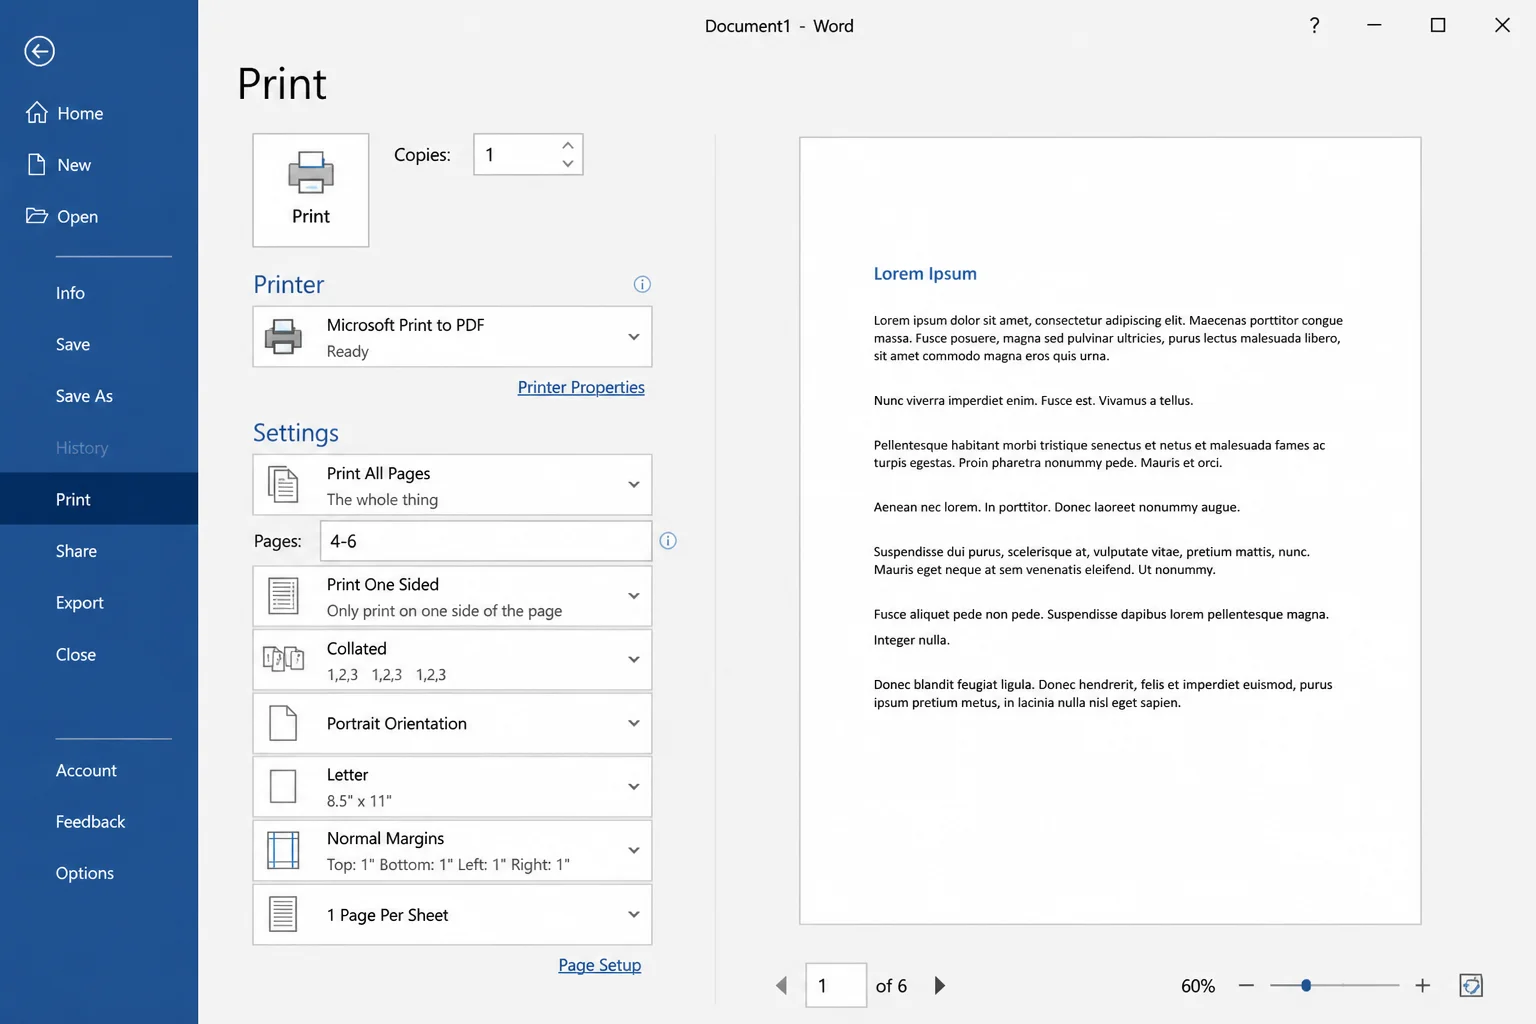Go to previous preview page arrow

click(782, 986)
